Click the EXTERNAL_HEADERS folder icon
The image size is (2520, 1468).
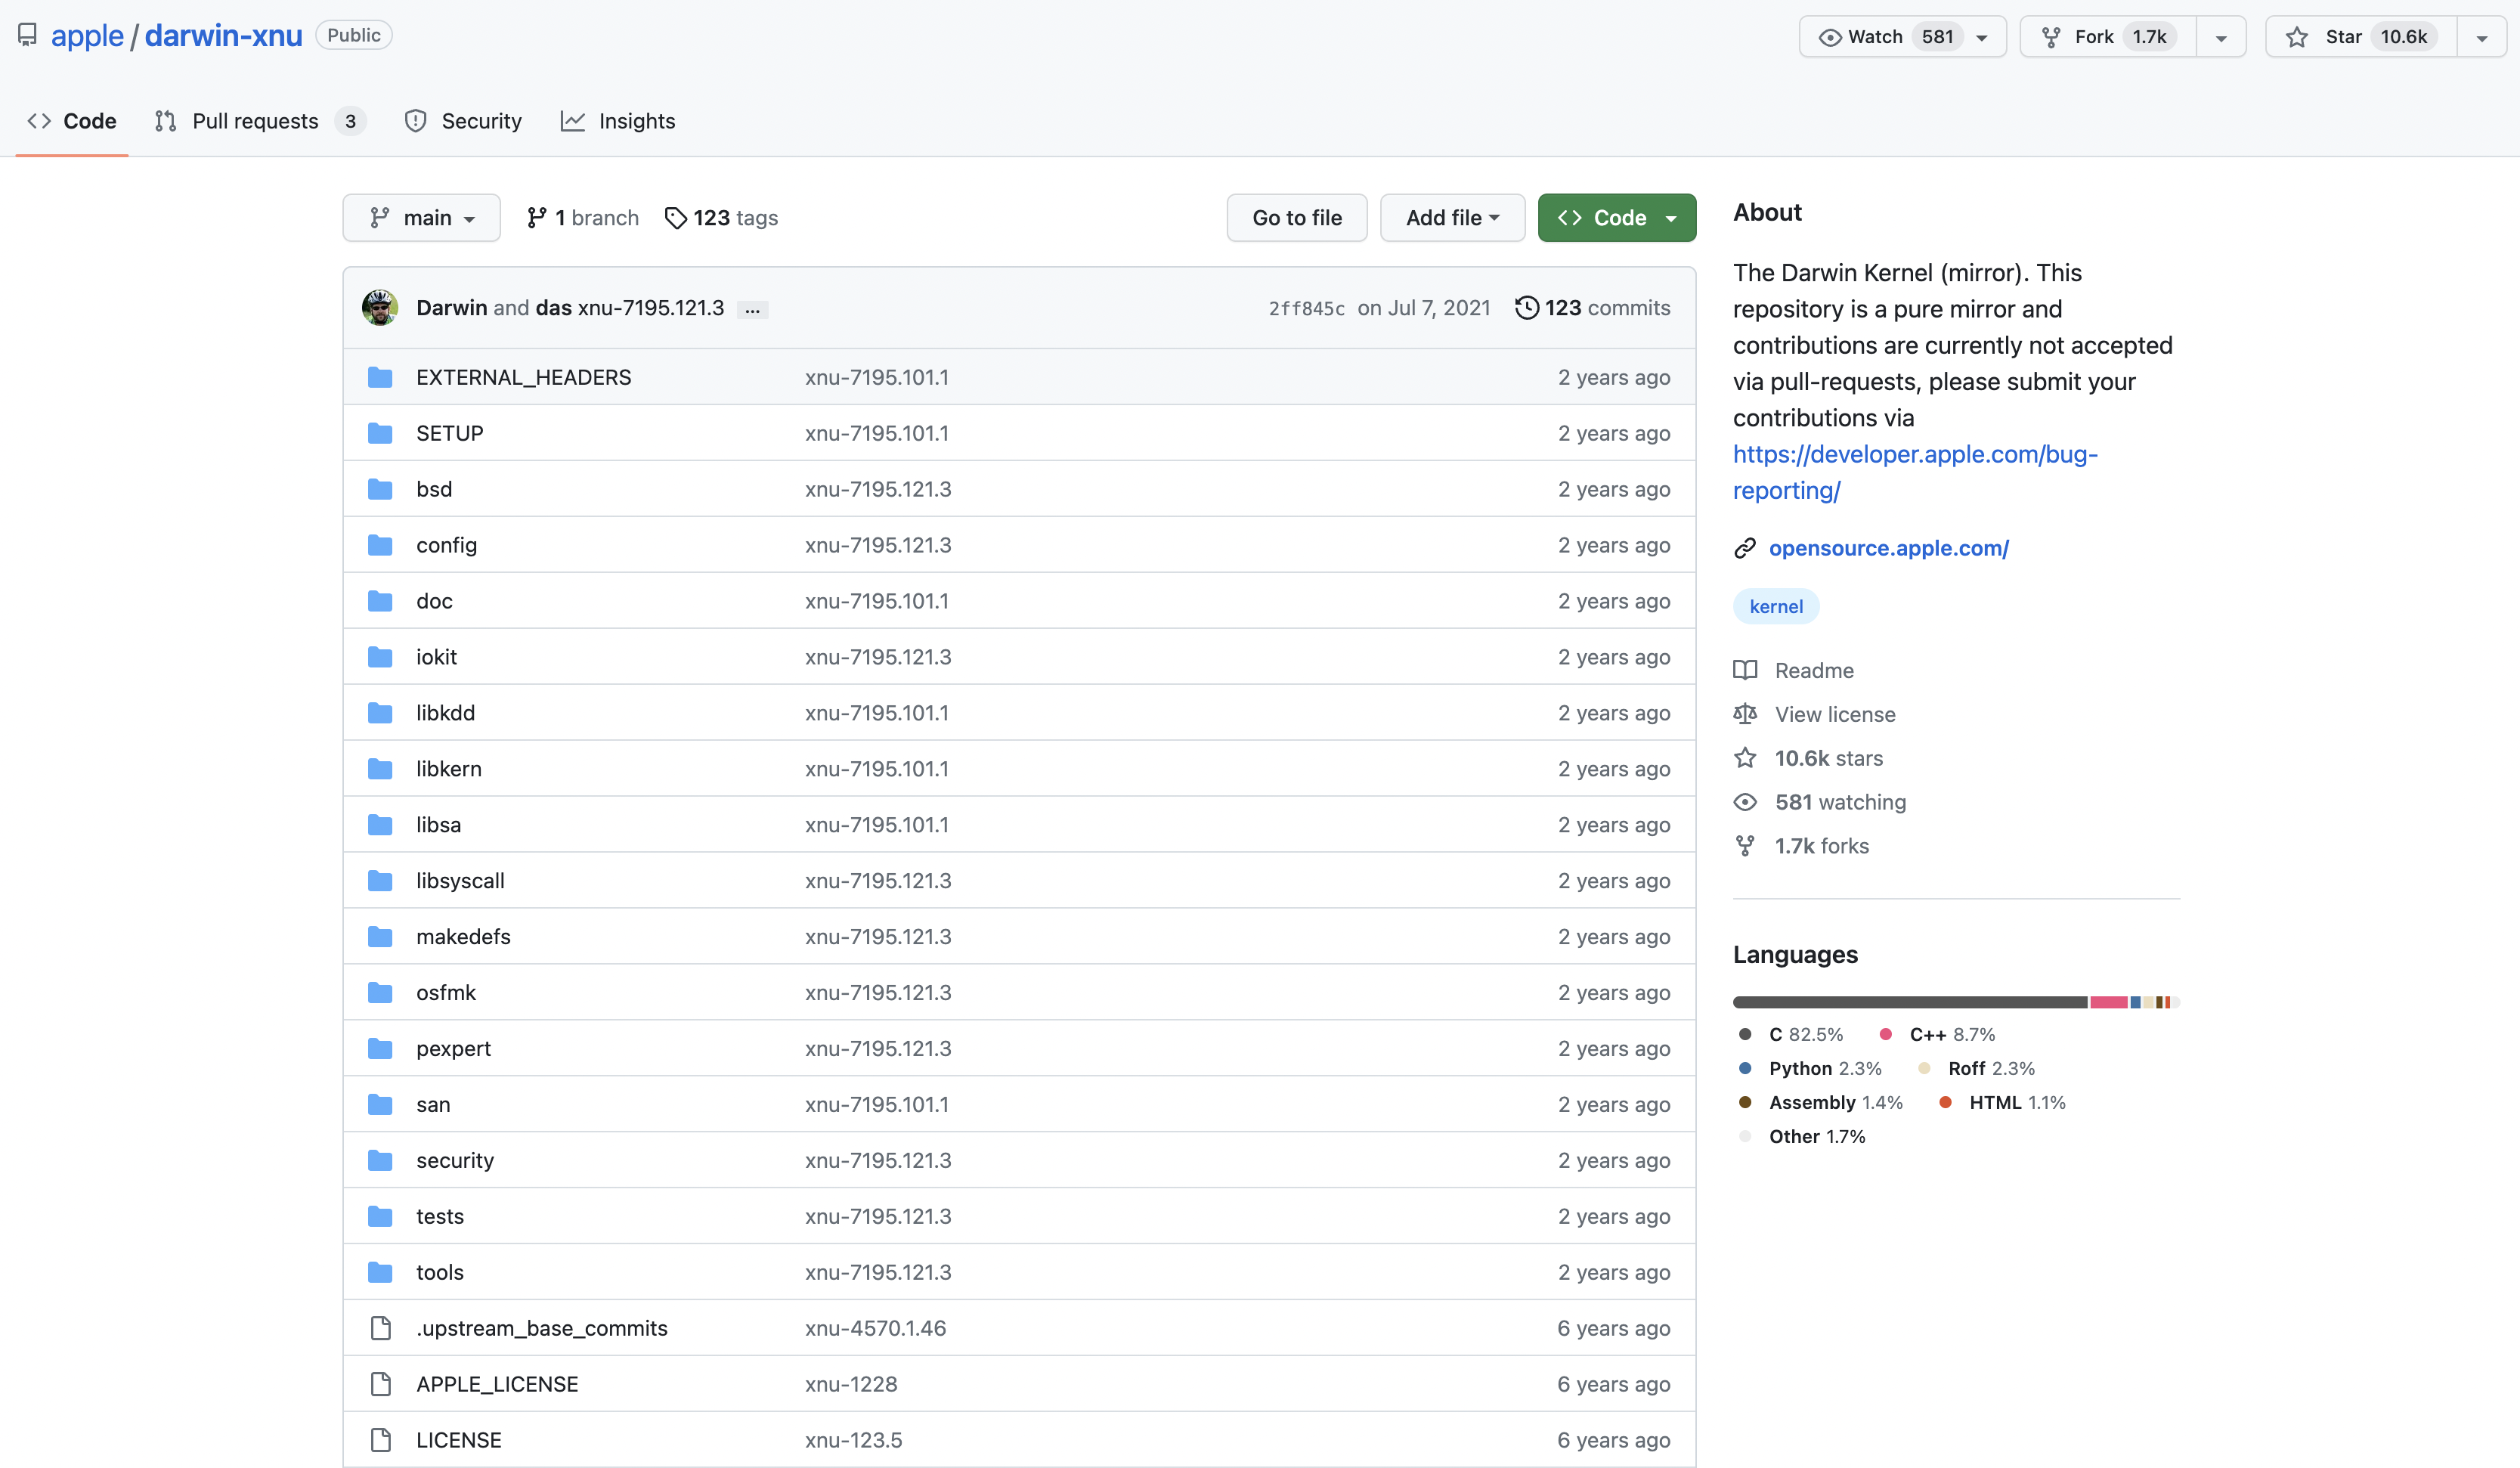(x=380, y=377)
